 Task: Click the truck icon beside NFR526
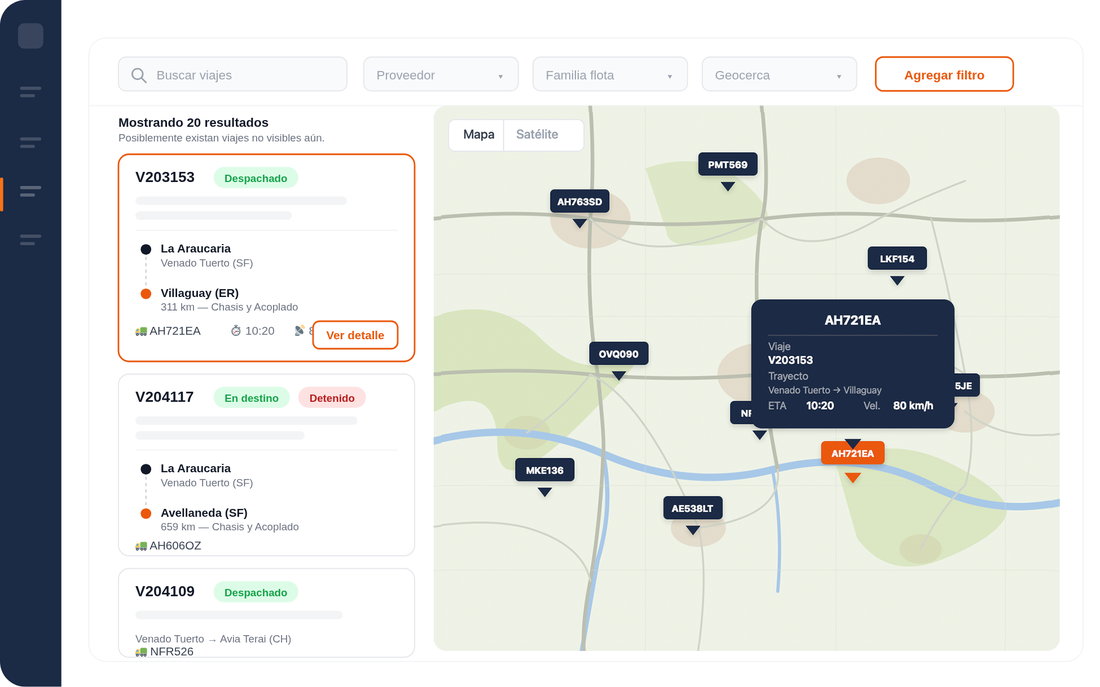141,652
